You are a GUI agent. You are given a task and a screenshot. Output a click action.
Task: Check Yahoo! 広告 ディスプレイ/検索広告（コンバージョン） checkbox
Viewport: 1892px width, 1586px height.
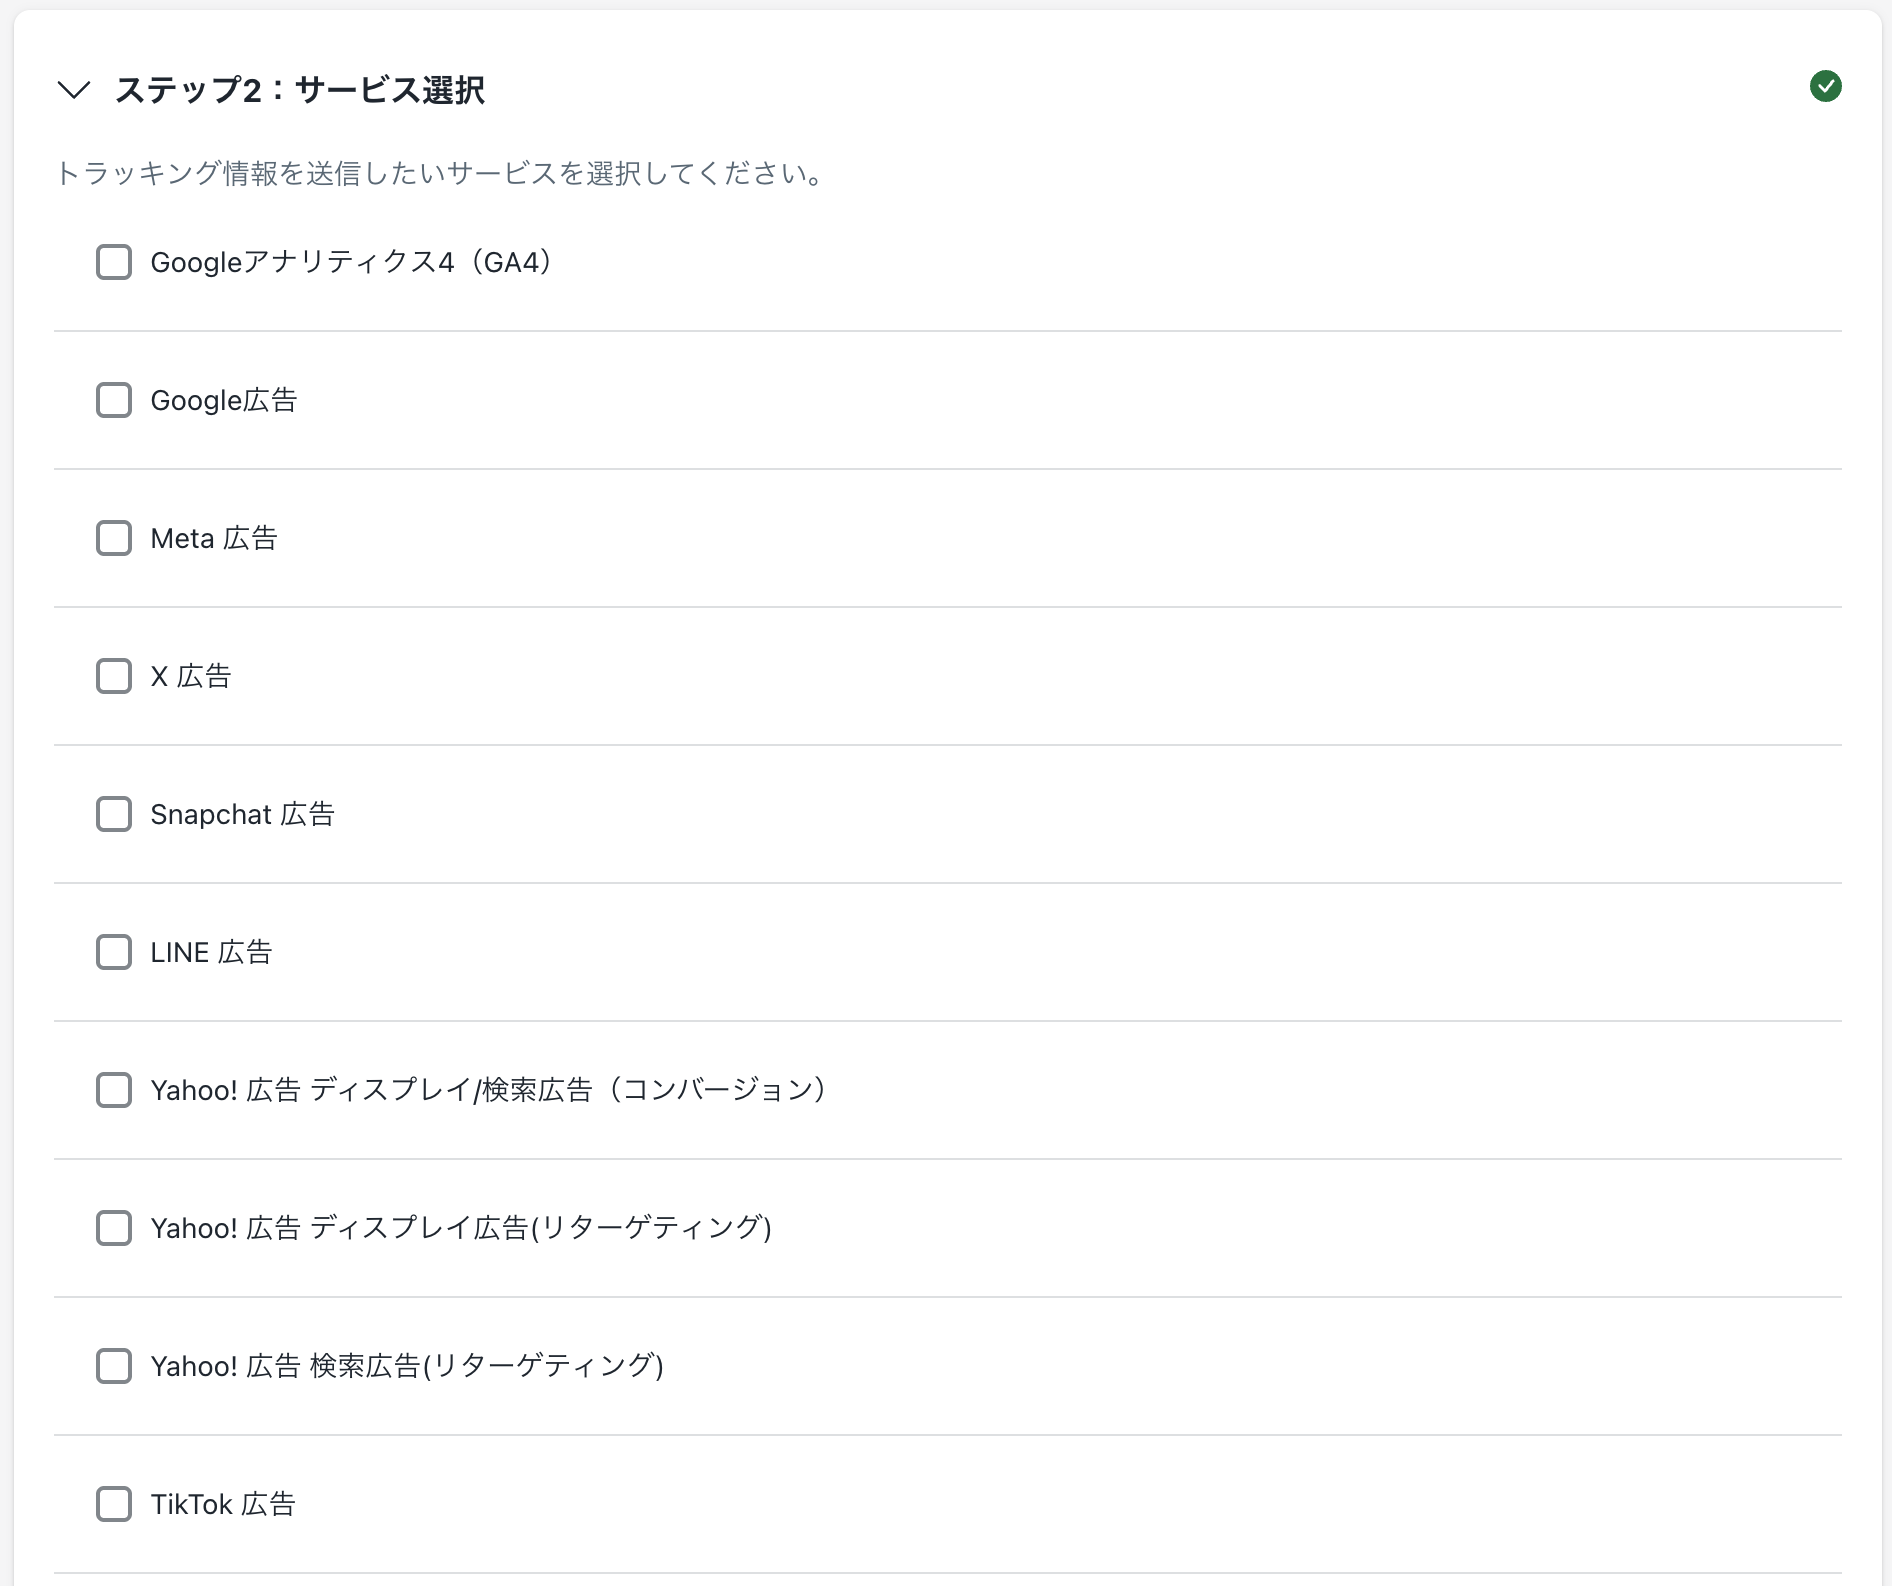114,1090
